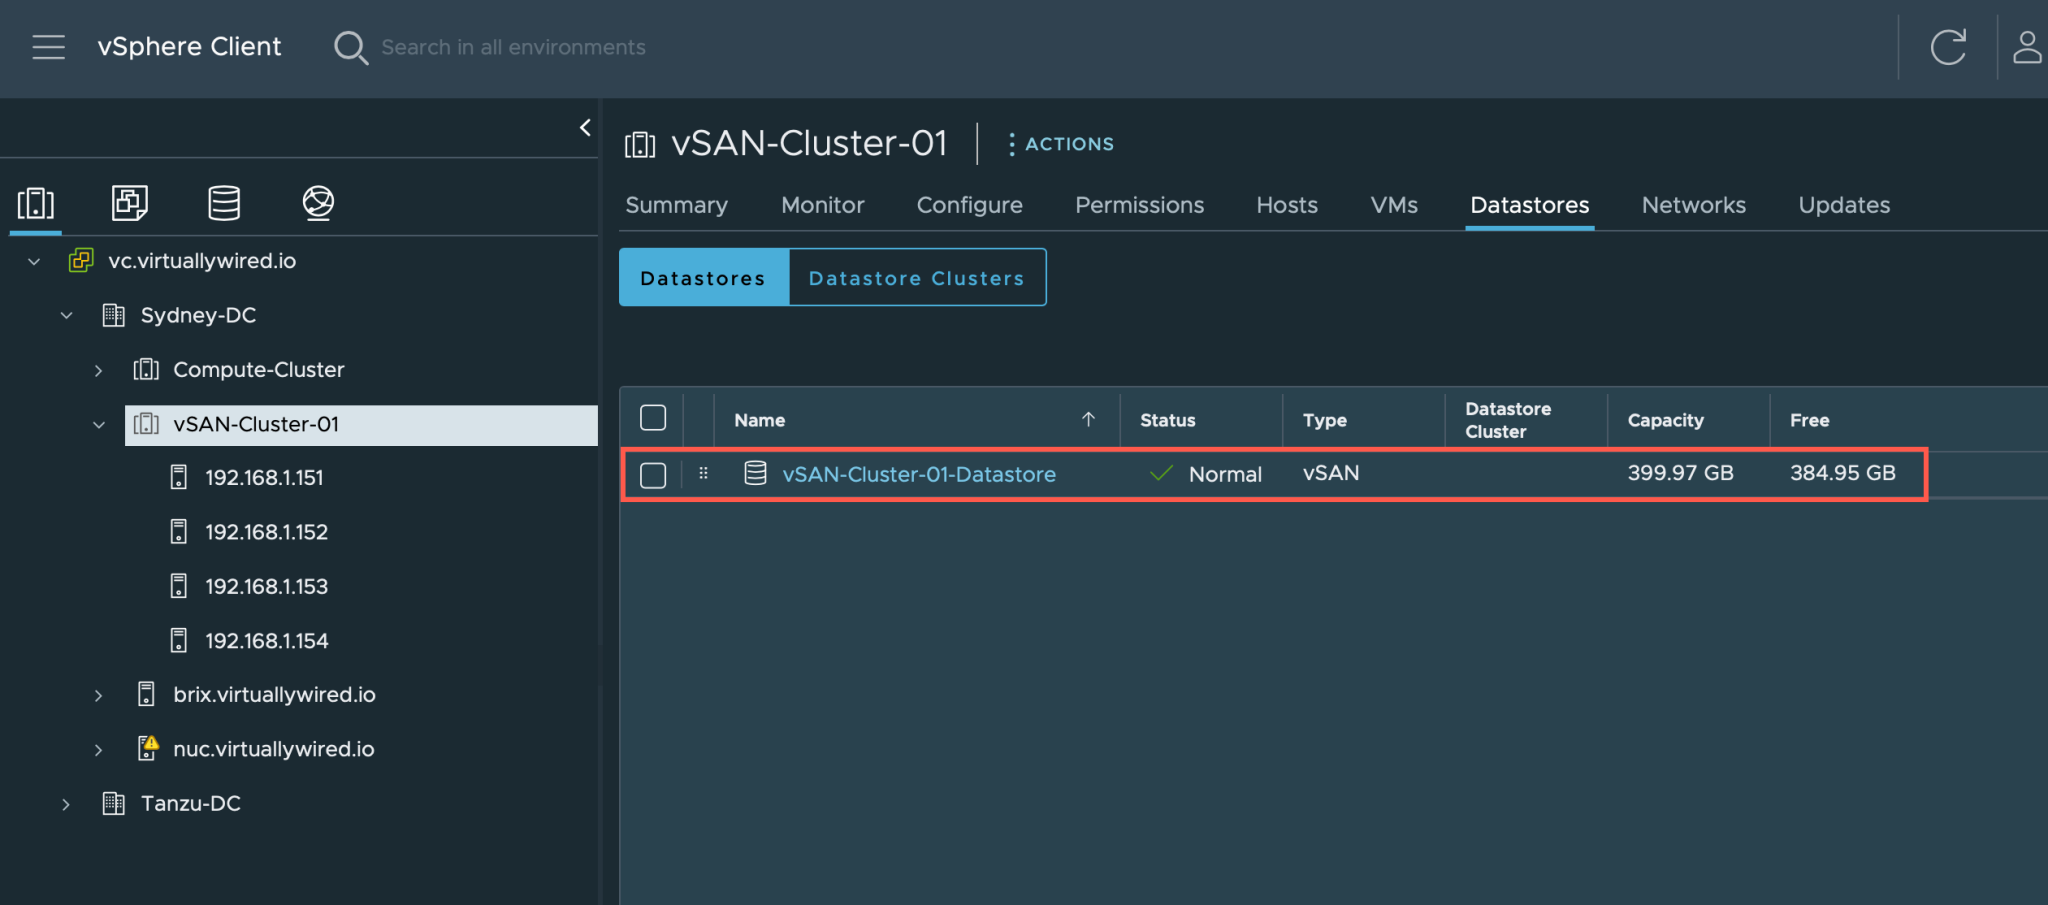This screenshot has height=905, width=2048.
Task: Click the vSAN-Cluster-01 tree cluster icon
Action: pyautogui.click(x=146, y=424)
